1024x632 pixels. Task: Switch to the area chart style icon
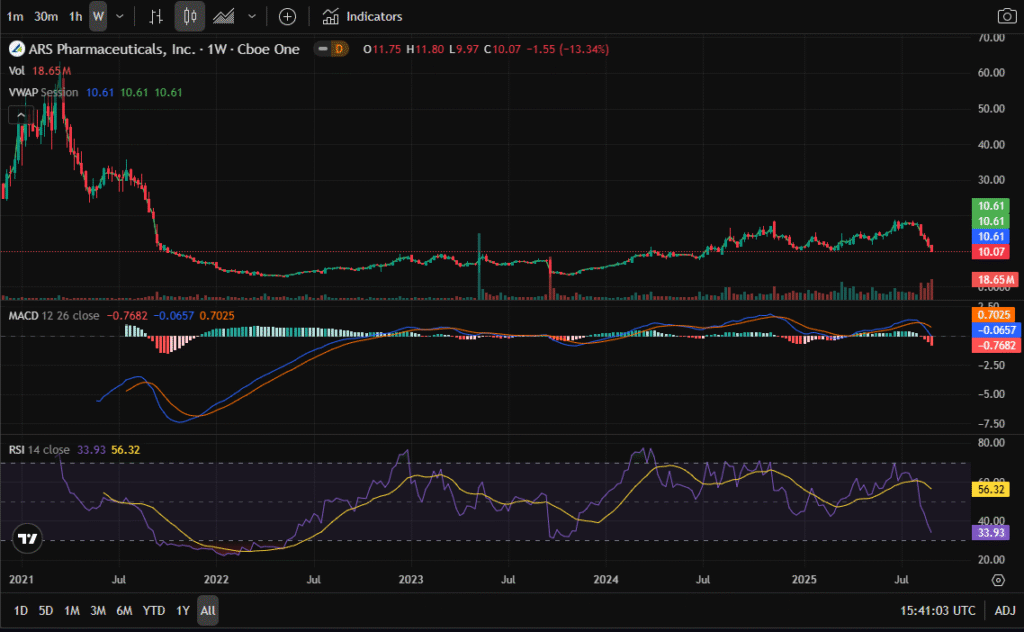pyautogui.click(x=224, y=16)
